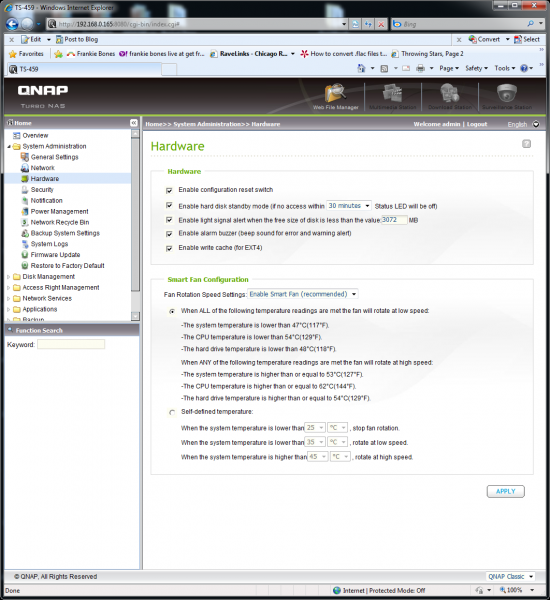Toggle Enable write cache for EXT4 checkbox
This screenshot has width=550, height=600.
(169, 248)
